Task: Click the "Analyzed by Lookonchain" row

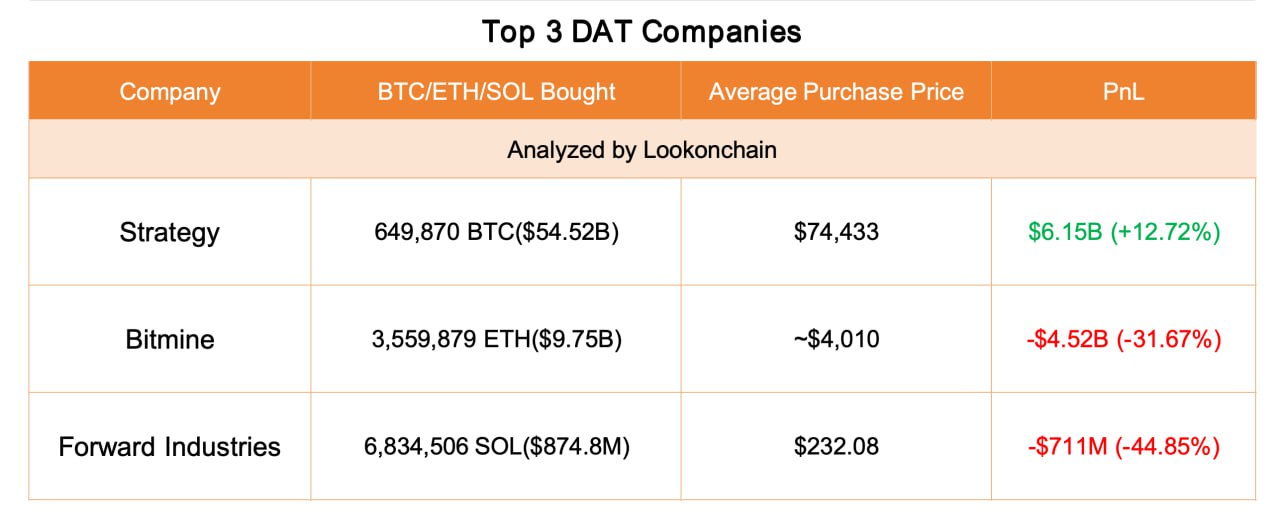Action: [x=641, y=150]
